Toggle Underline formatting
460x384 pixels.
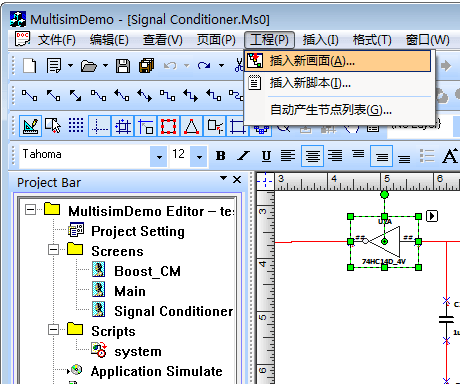click(266, 156)
